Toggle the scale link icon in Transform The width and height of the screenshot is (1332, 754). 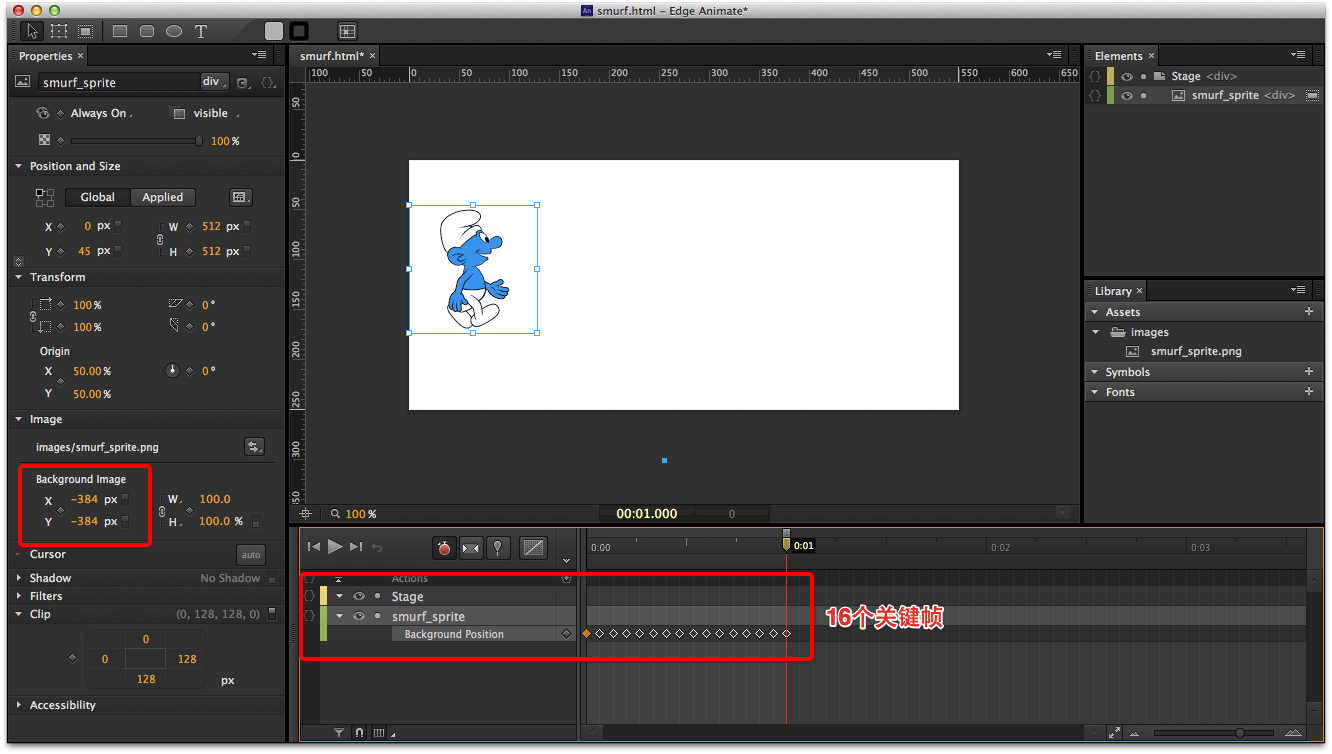pyautogui.click(x=32, y=316)
